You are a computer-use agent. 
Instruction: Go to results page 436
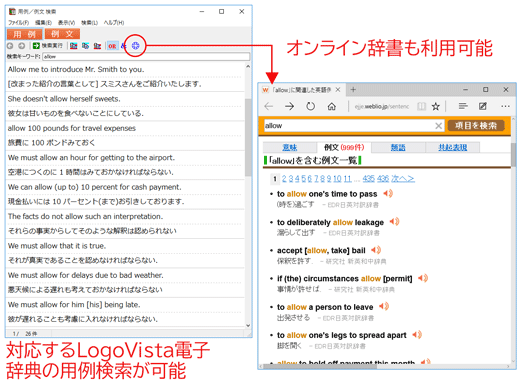383,179
